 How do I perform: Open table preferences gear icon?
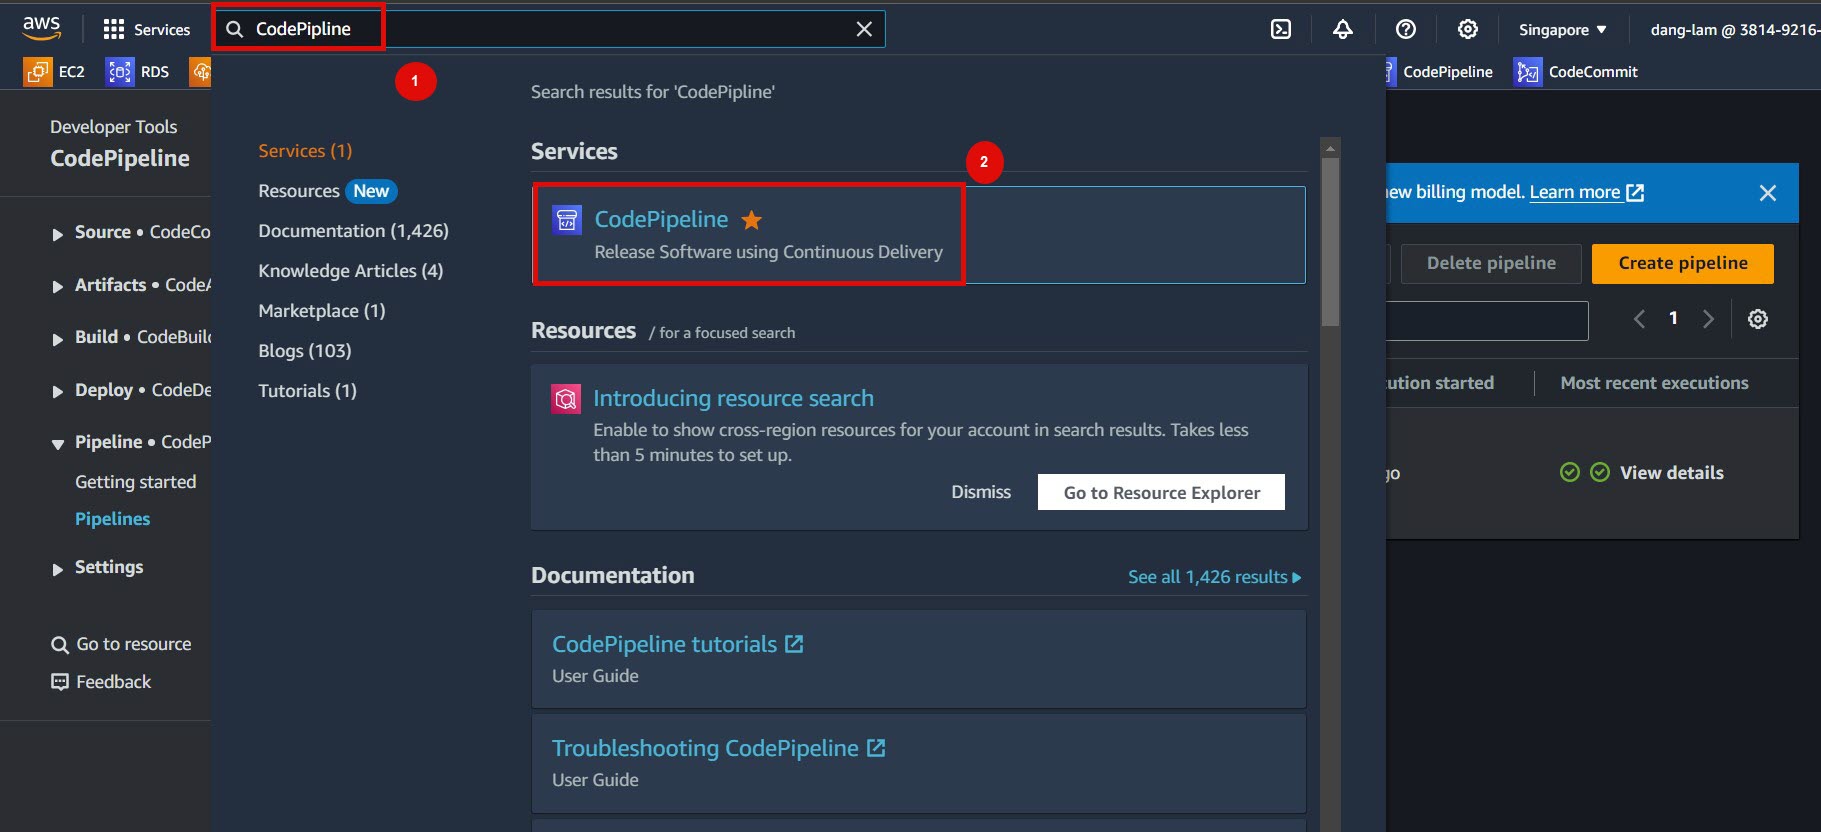click(x=1758, y=319)
